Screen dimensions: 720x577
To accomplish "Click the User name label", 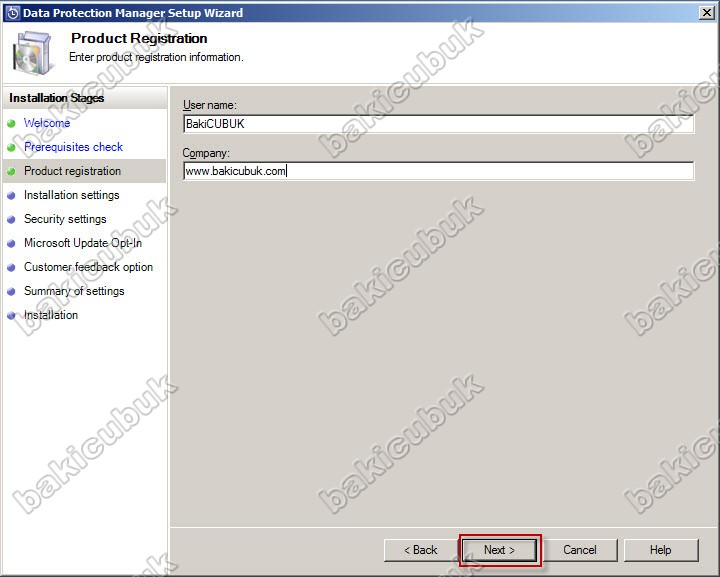I will (210, 105).
